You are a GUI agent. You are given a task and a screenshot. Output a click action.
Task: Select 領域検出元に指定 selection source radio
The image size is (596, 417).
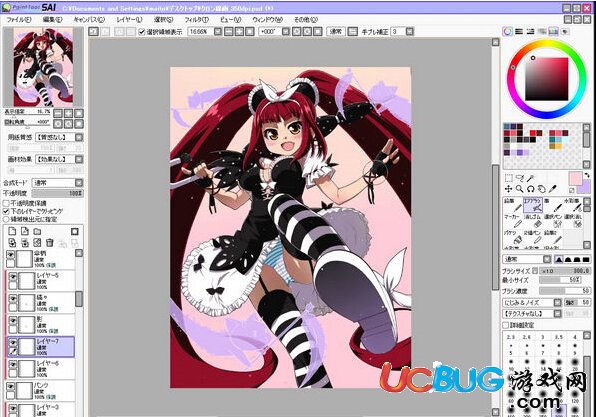click(x=6, y=219)
